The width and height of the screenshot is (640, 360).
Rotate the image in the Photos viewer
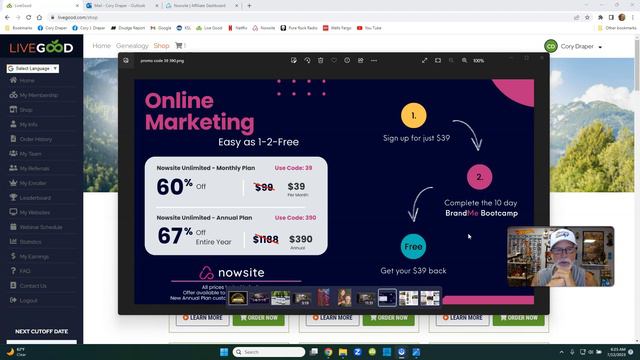[x=307, y=60]
